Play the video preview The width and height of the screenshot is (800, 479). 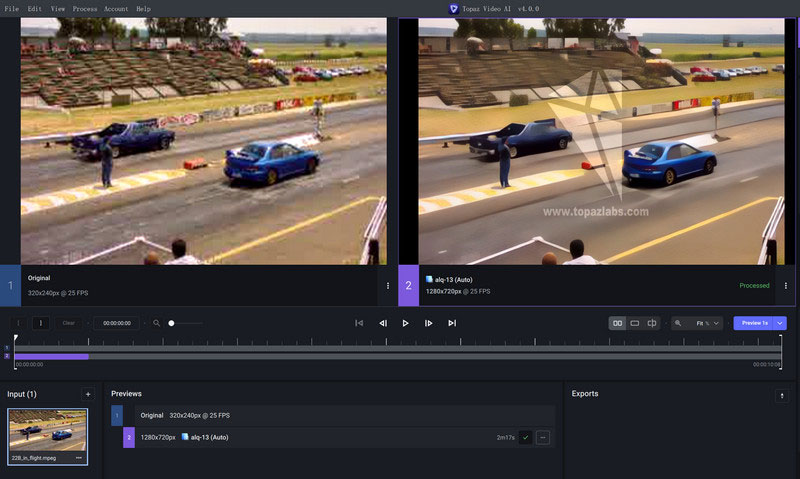(x=405, y=323)
